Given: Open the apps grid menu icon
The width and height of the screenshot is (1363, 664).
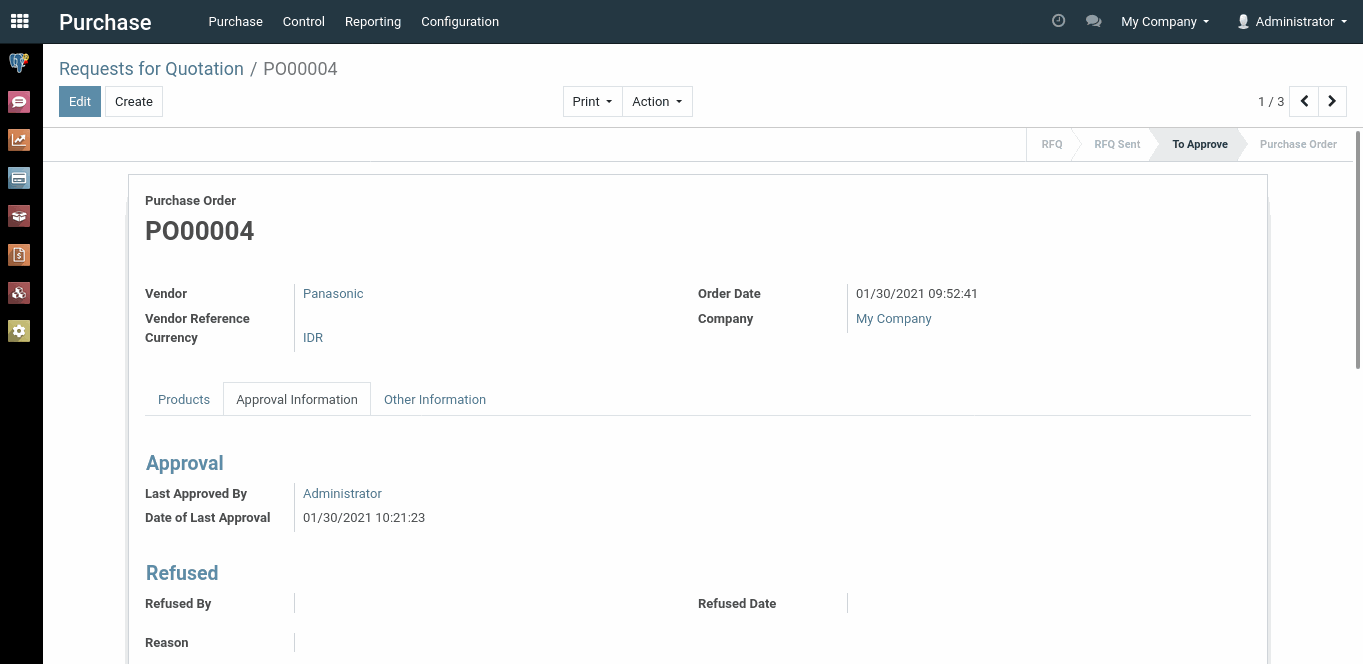Looking at the screenshot, I should [20, 21].
